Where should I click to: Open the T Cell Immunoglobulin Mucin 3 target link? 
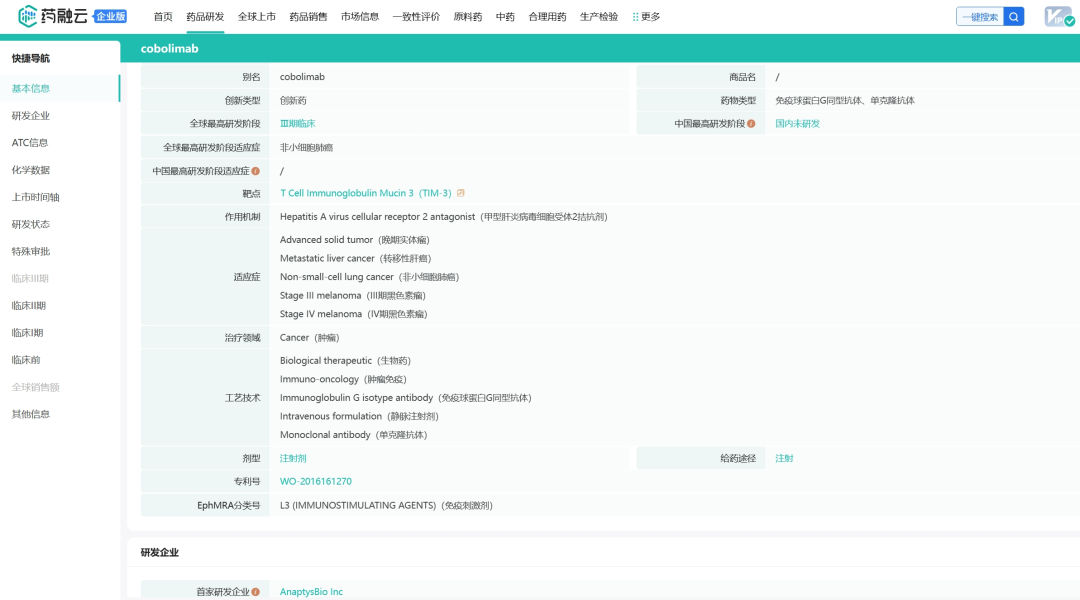pyautogui.click(x=366, y=193)
